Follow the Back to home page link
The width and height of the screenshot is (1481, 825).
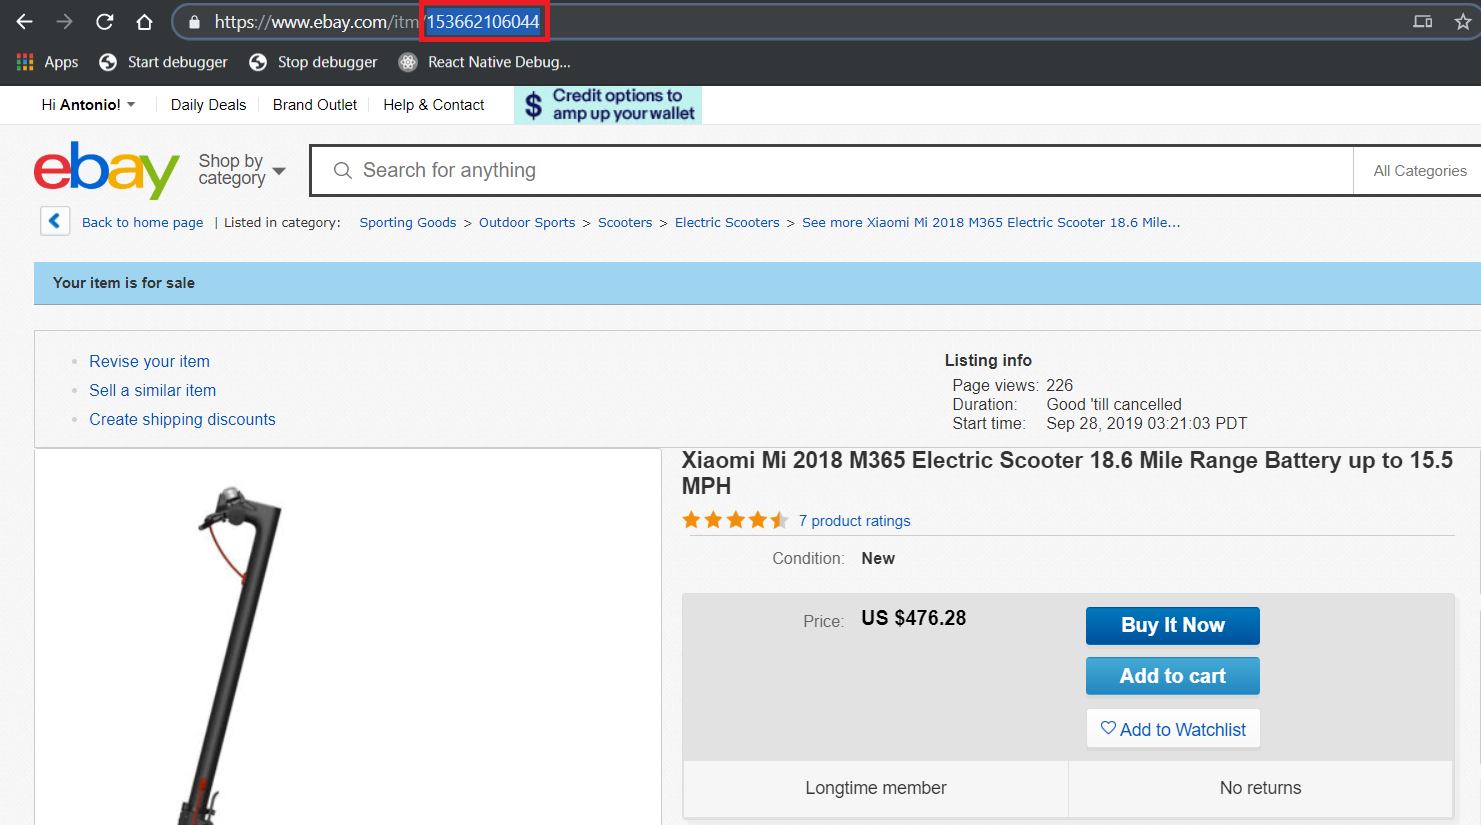[142, 223]
